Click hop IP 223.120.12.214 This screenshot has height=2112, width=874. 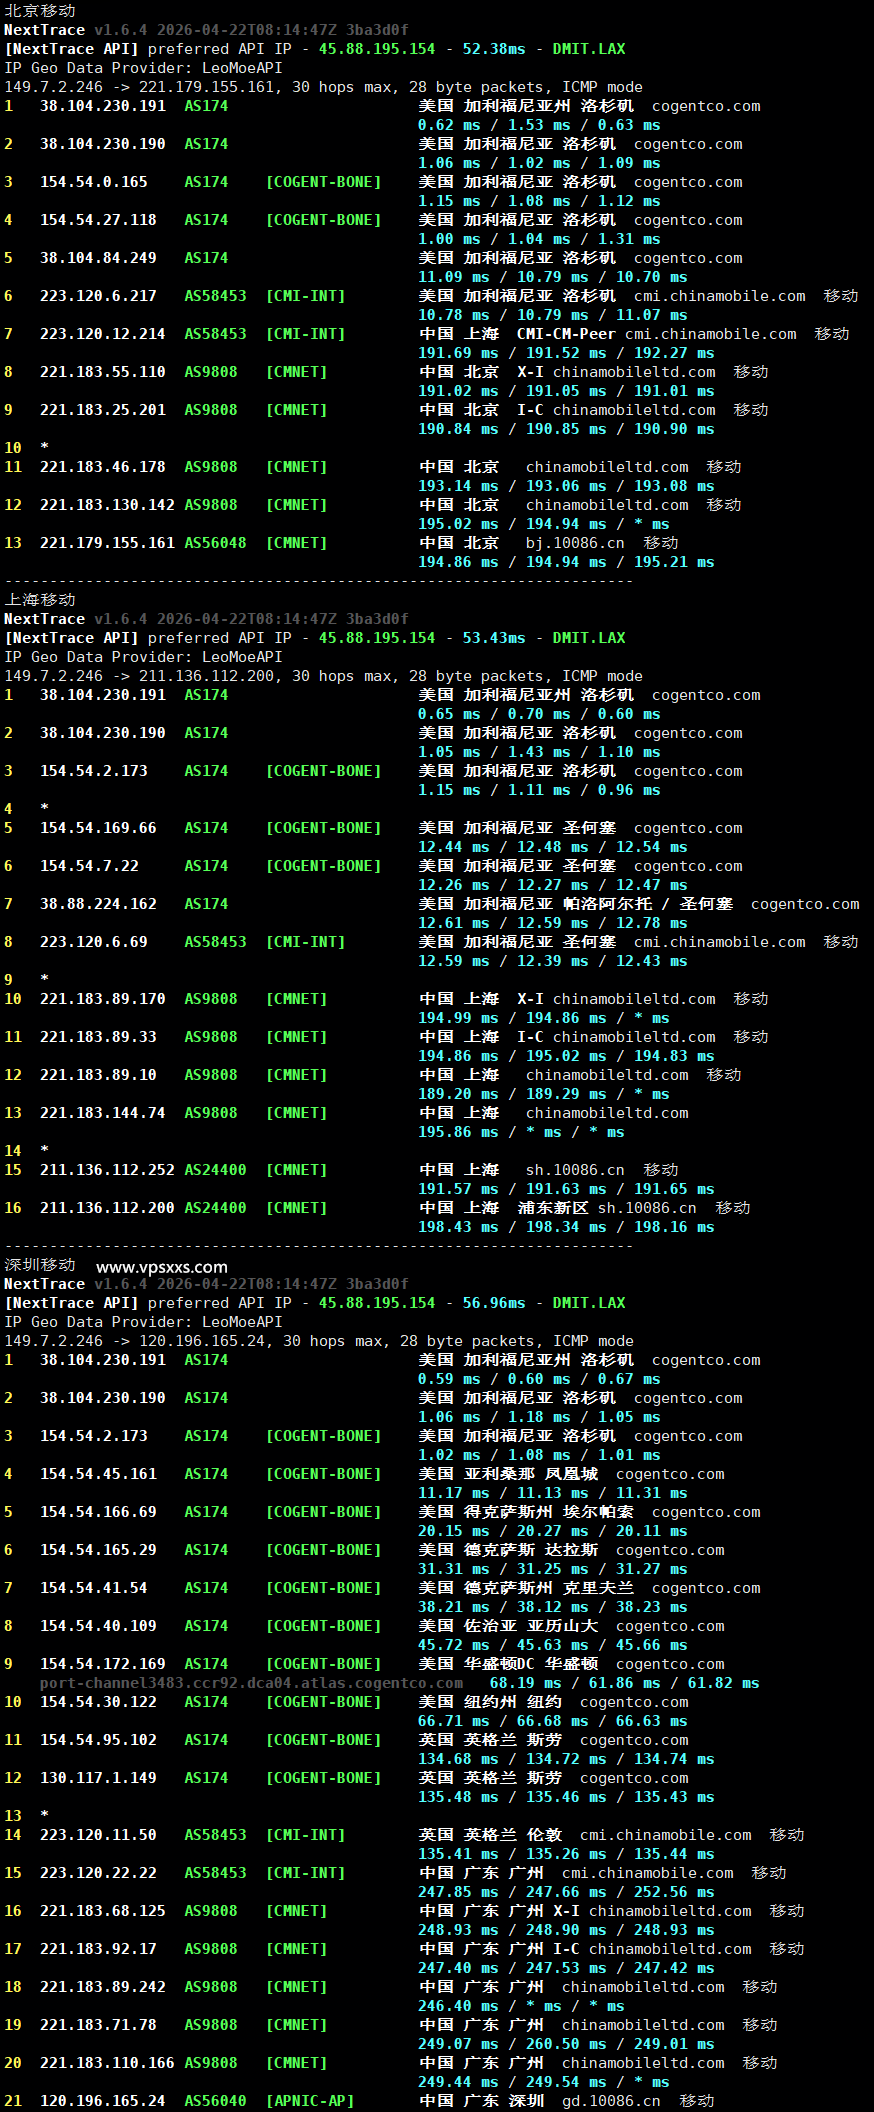click(x=103, y=334)
